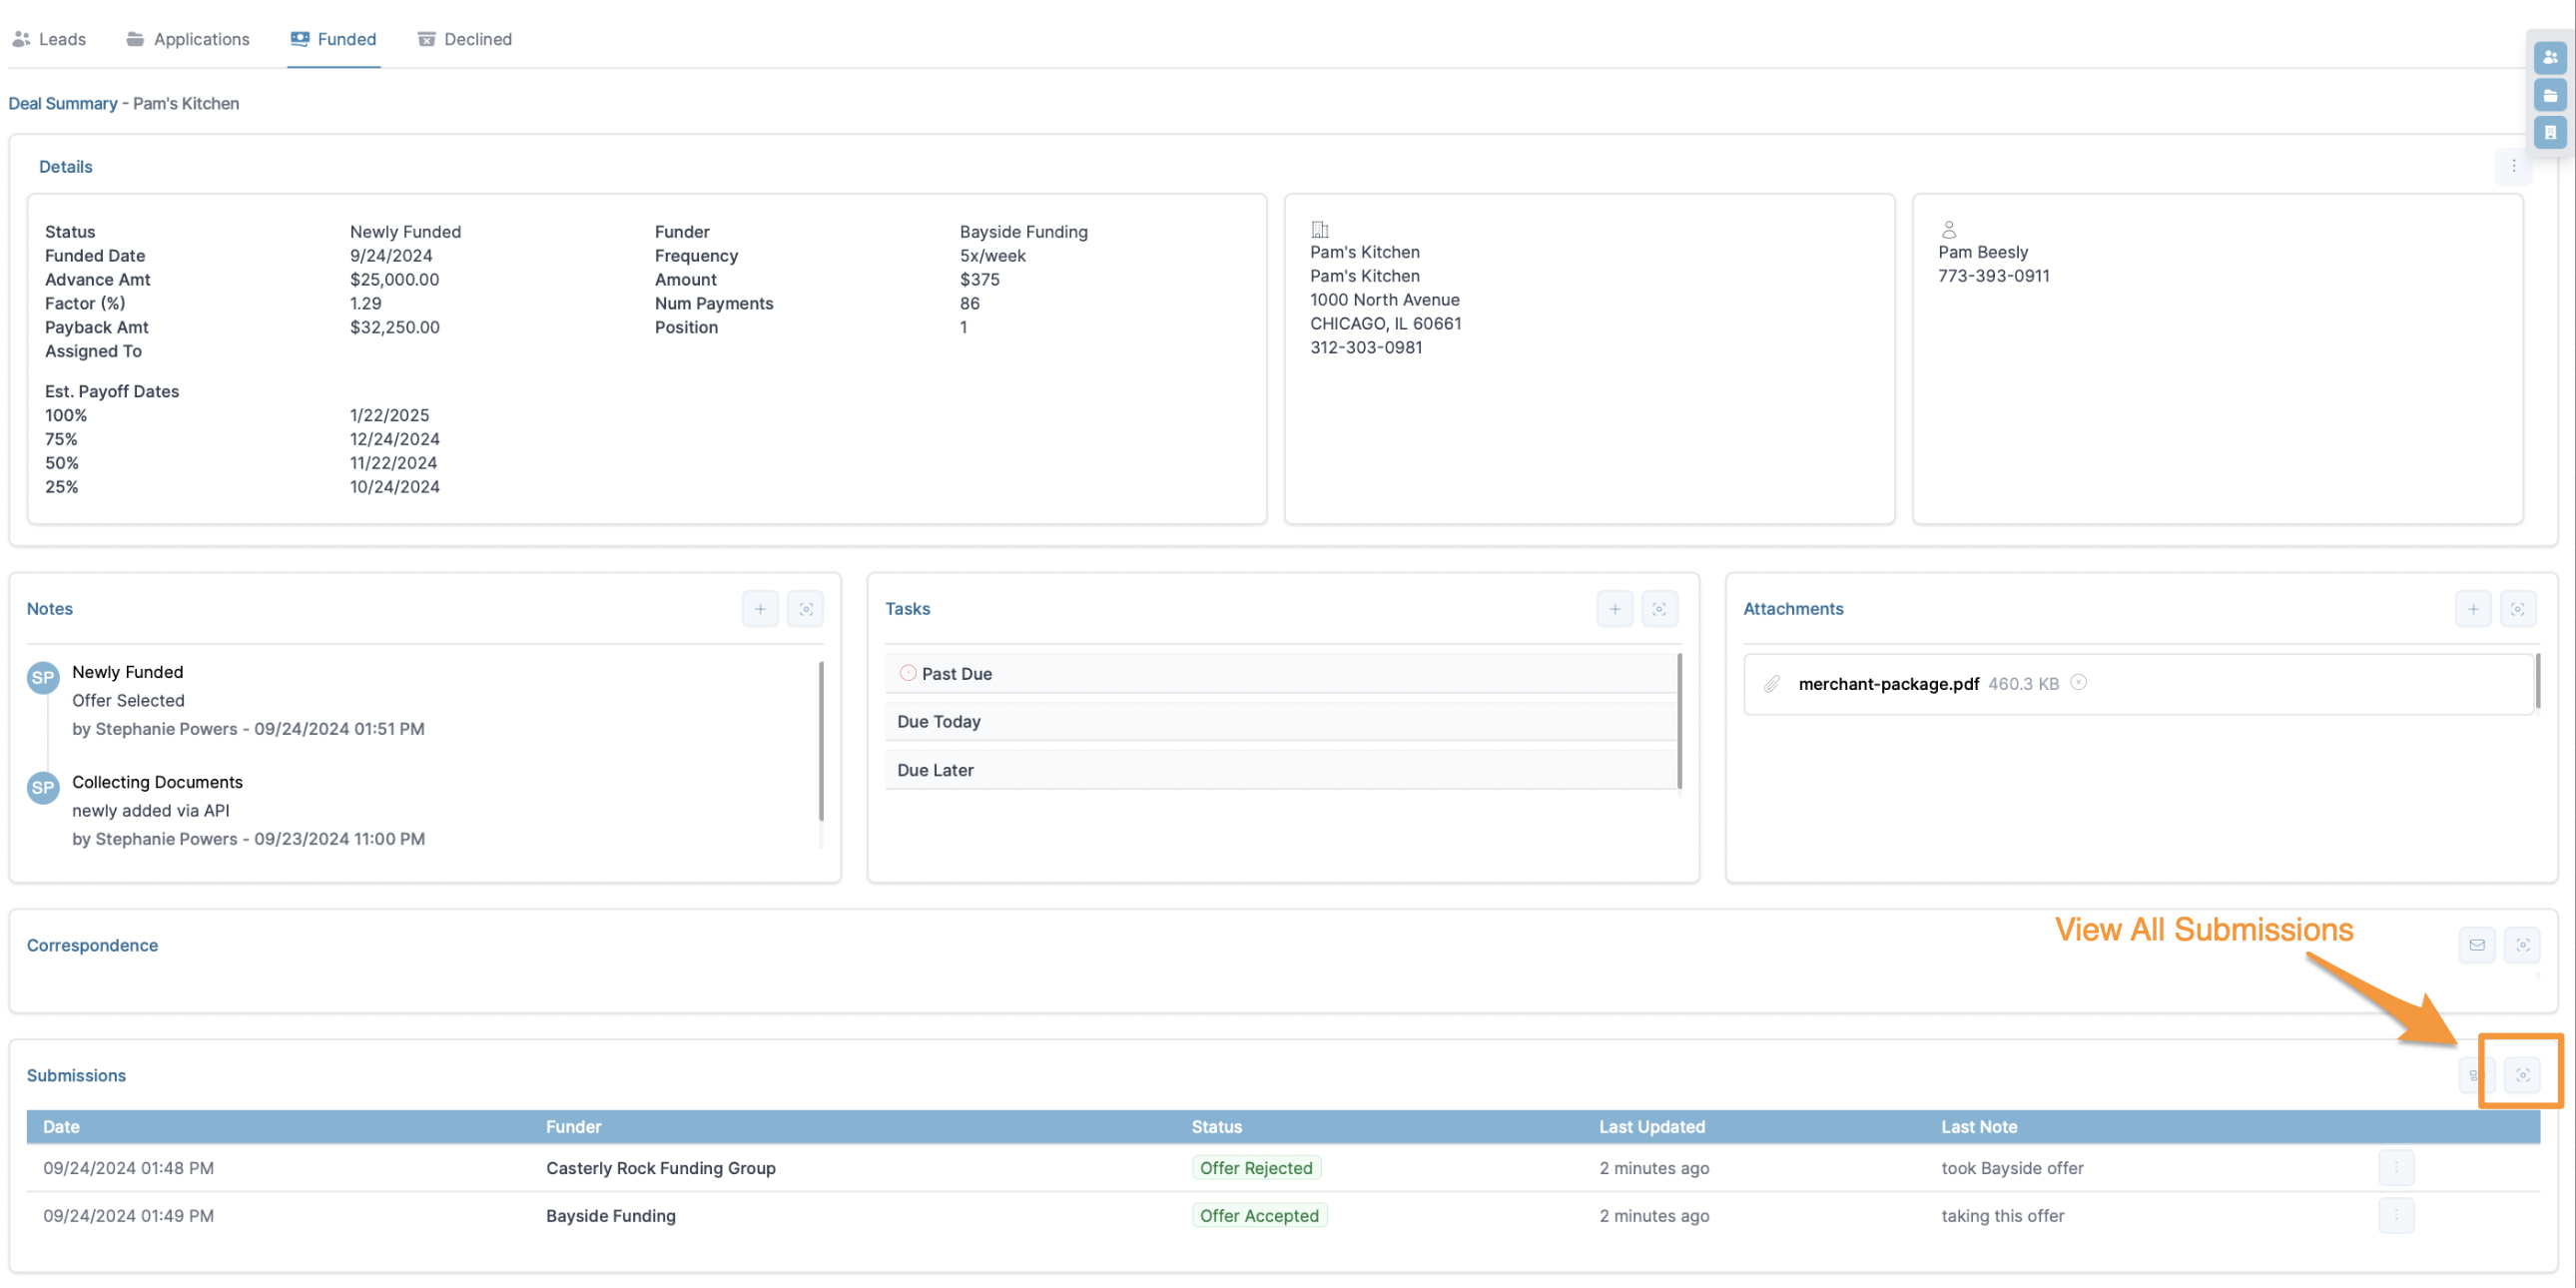Click the Deal Summary breadcrumb link
The height and width of the screenshot is (1288, 2576).
[x=62, y=103]
